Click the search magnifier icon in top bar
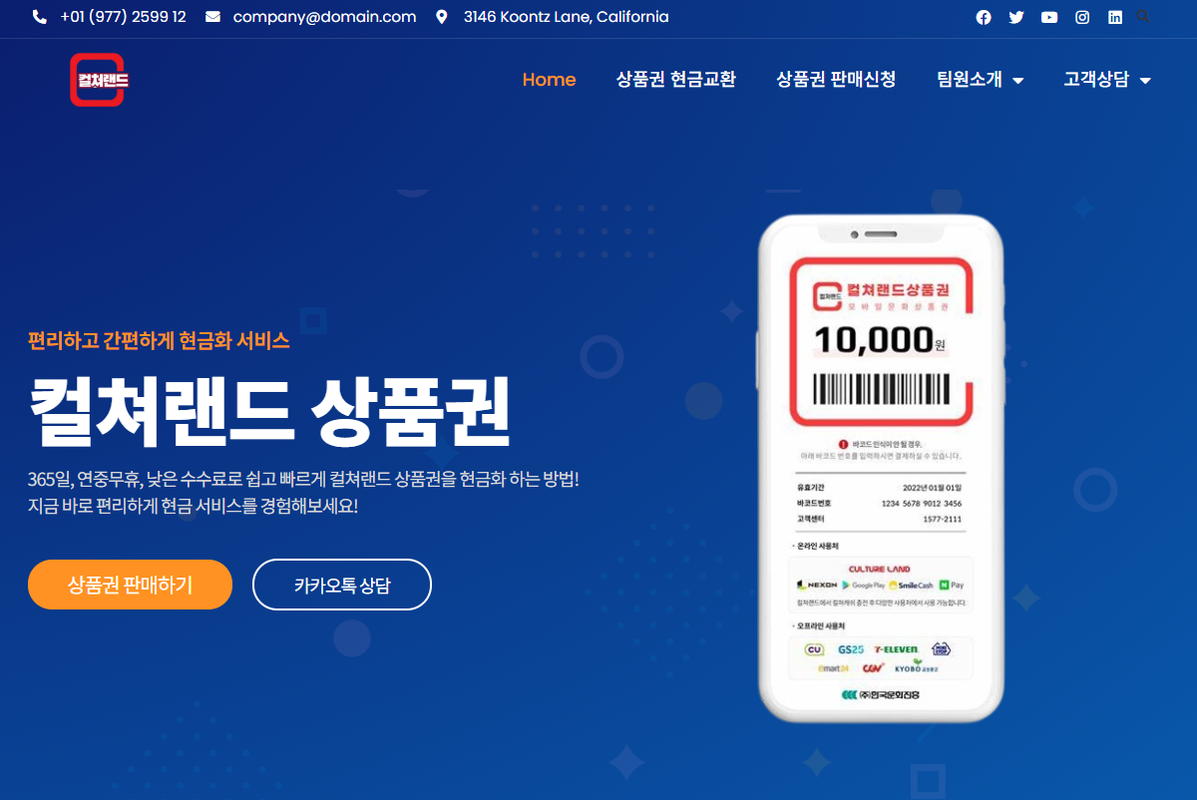The image size is (1197, 800). point(1143,16)
